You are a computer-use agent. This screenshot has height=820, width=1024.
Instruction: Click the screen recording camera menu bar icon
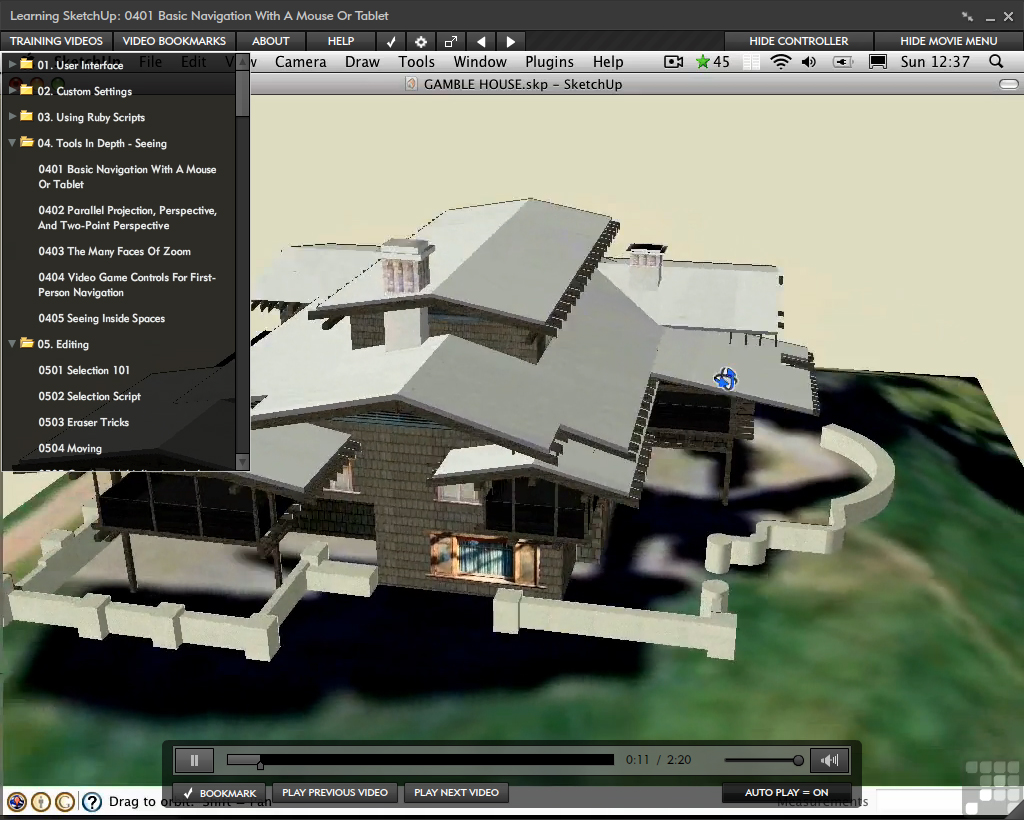(x=673, y=62)
